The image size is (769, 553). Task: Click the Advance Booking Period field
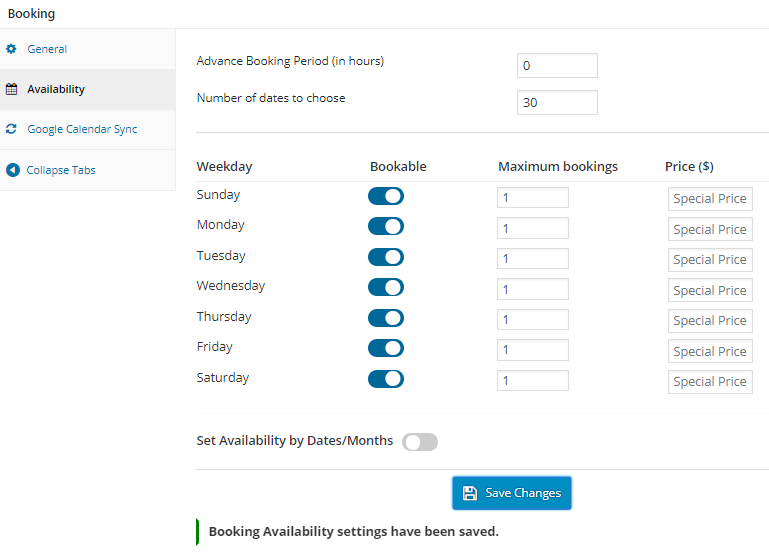coord(557,66)
